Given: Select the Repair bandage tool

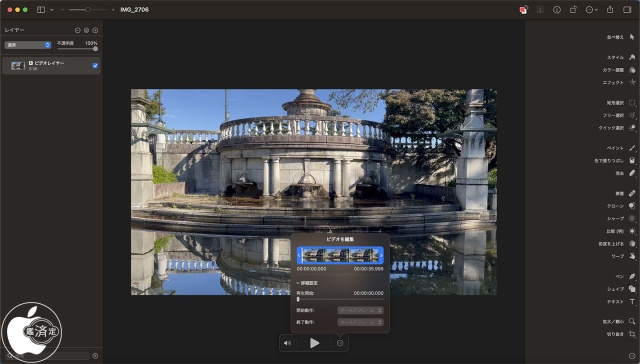Looking at the screenshot, I should pyautogui.click(x=632, y=193).
